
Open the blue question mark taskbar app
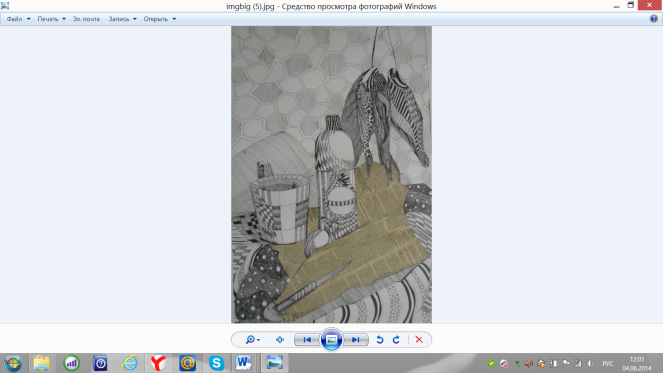click(x=100, y=363)
